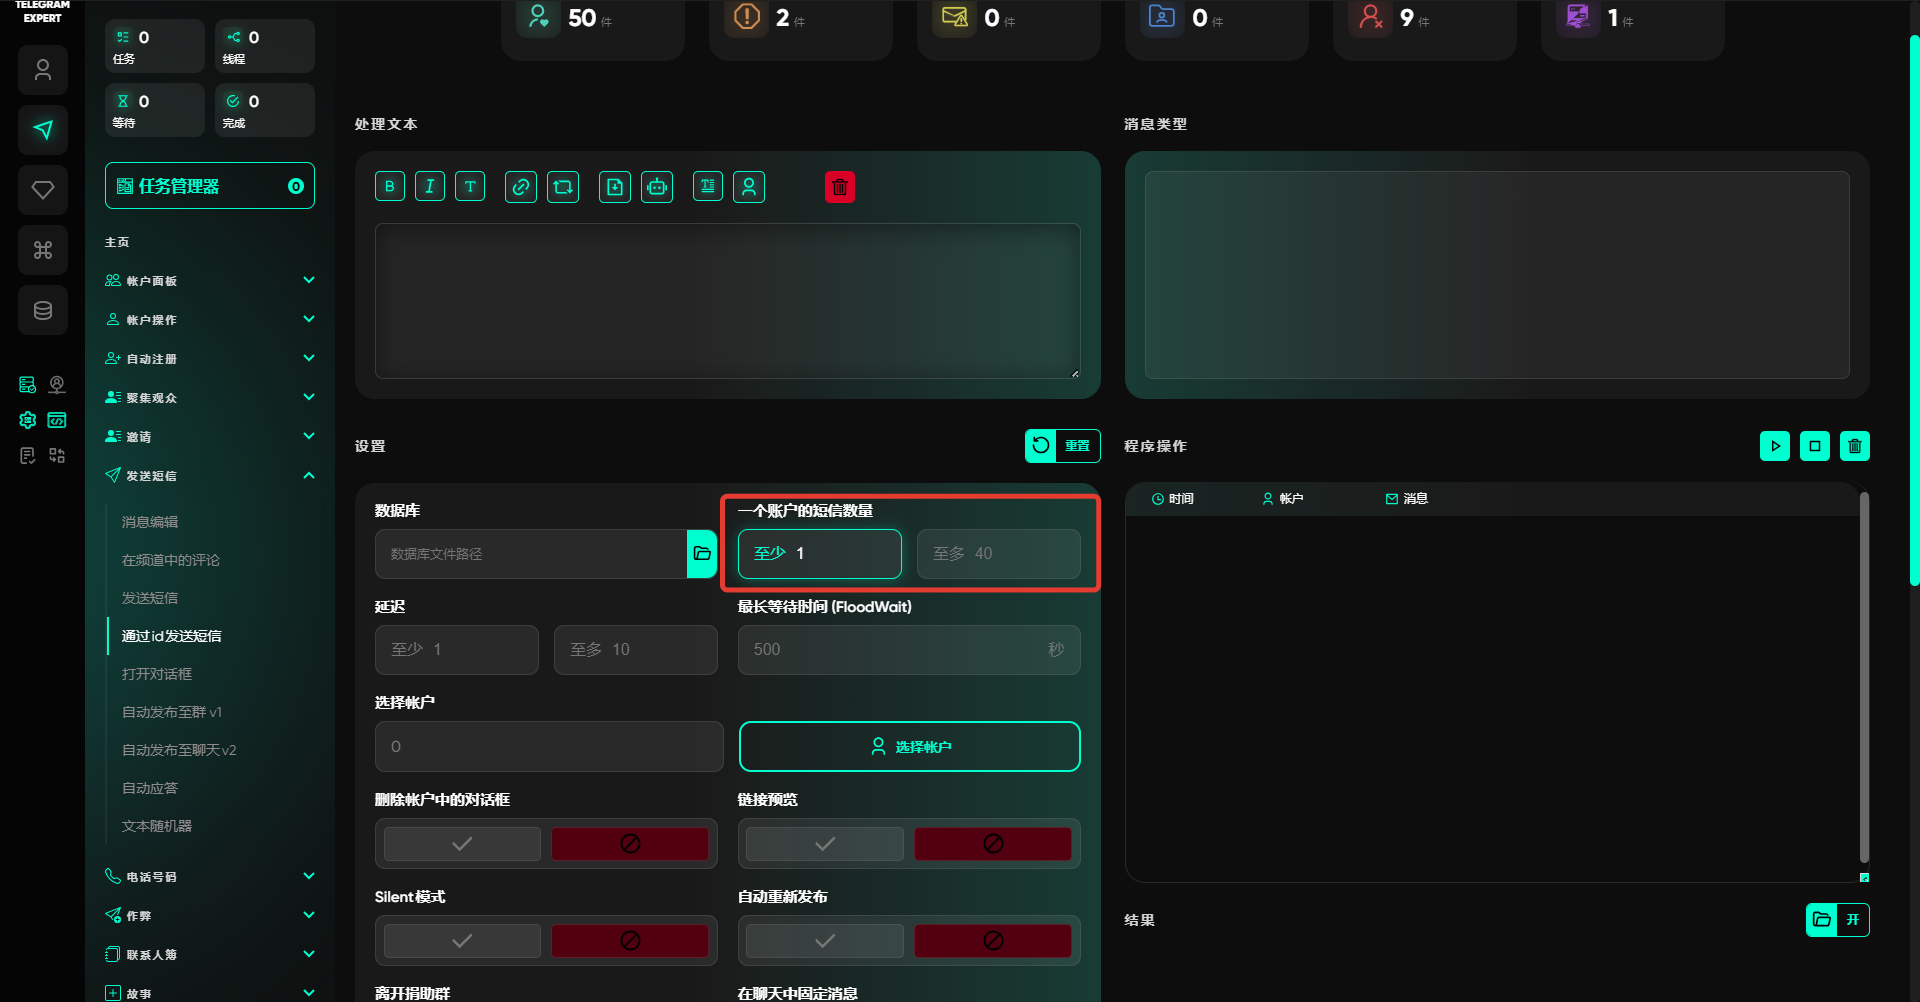Start the program with play button
The height and width of the screenshot is (1002, 1920).
tap(1775, 446)
